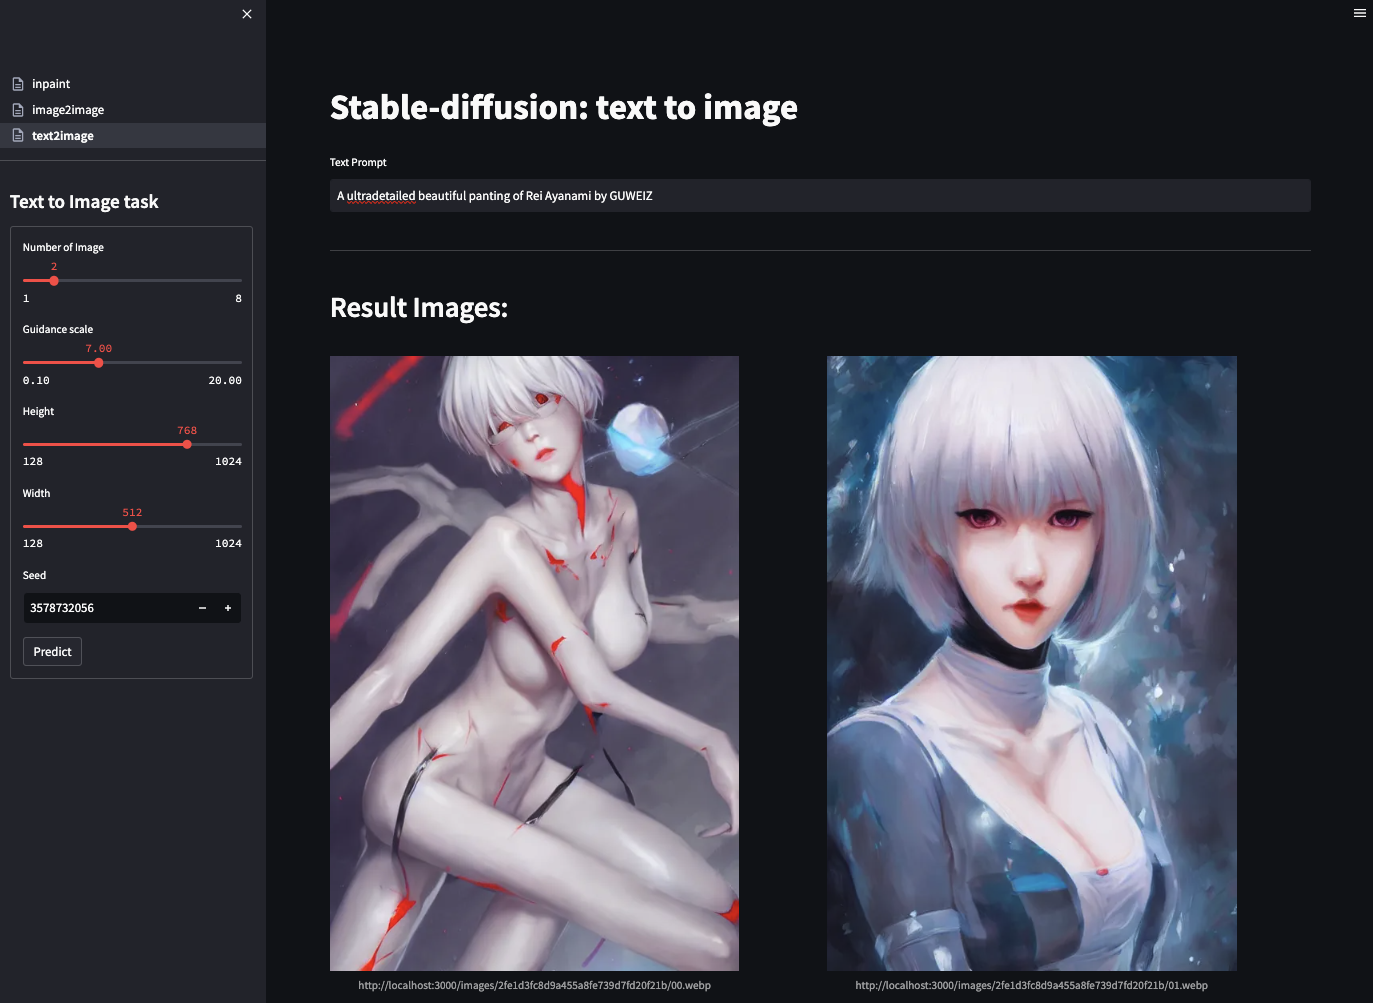Screen dimensions: 1373x1003
Task: Click the Stable-diffusion: text to image title
Action: point(564,107)
